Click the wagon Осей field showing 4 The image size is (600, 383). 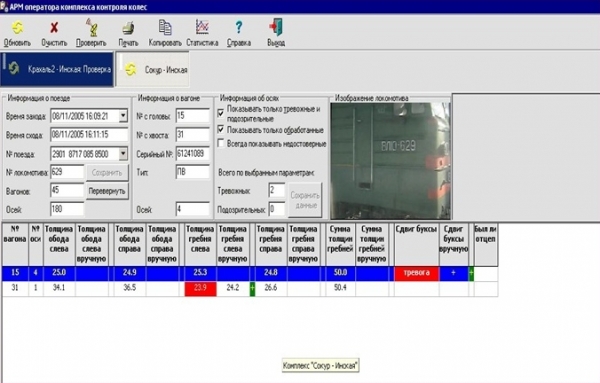(192, 209)
